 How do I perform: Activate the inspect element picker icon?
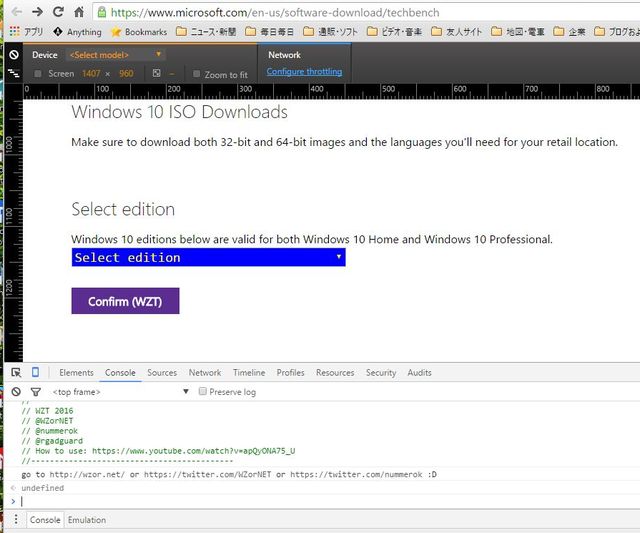tap(16, 372)
